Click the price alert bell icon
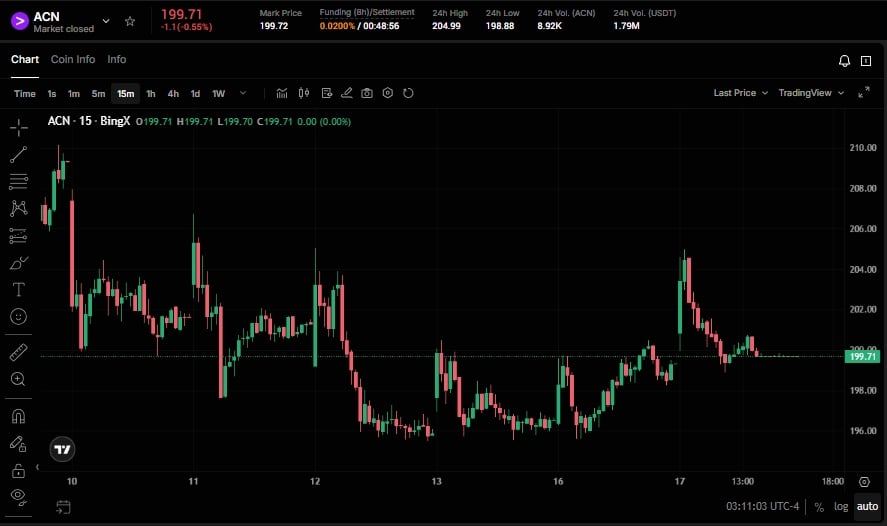The width and height of the screenshot is (887, 526). click(844, 61)
